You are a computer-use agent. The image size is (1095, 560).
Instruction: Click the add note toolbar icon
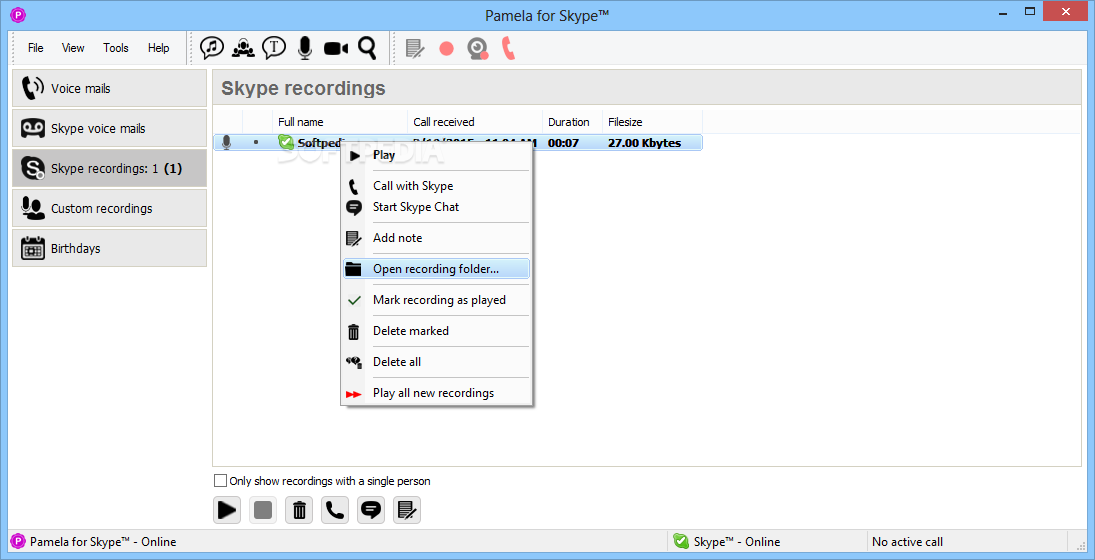pyautogui.click(x=416, y=48)
